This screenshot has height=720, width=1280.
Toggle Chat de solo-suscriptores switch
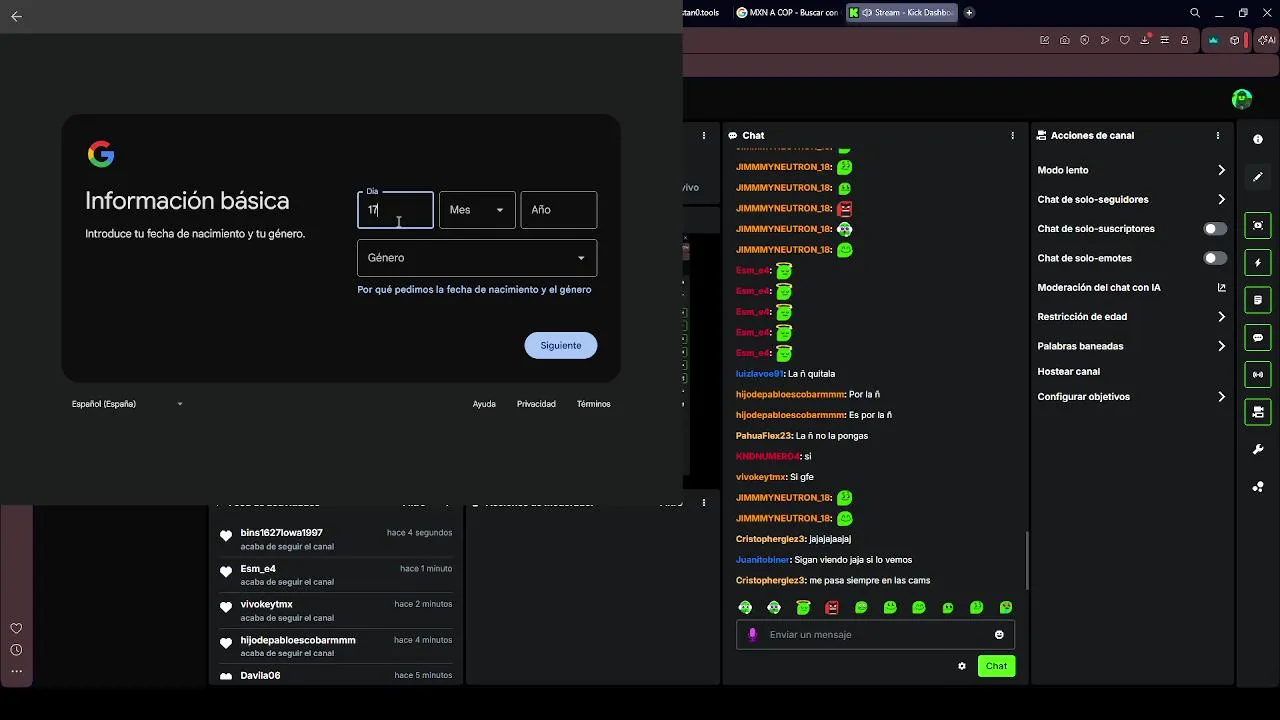pyautogui.click(x=1215, y=229)
